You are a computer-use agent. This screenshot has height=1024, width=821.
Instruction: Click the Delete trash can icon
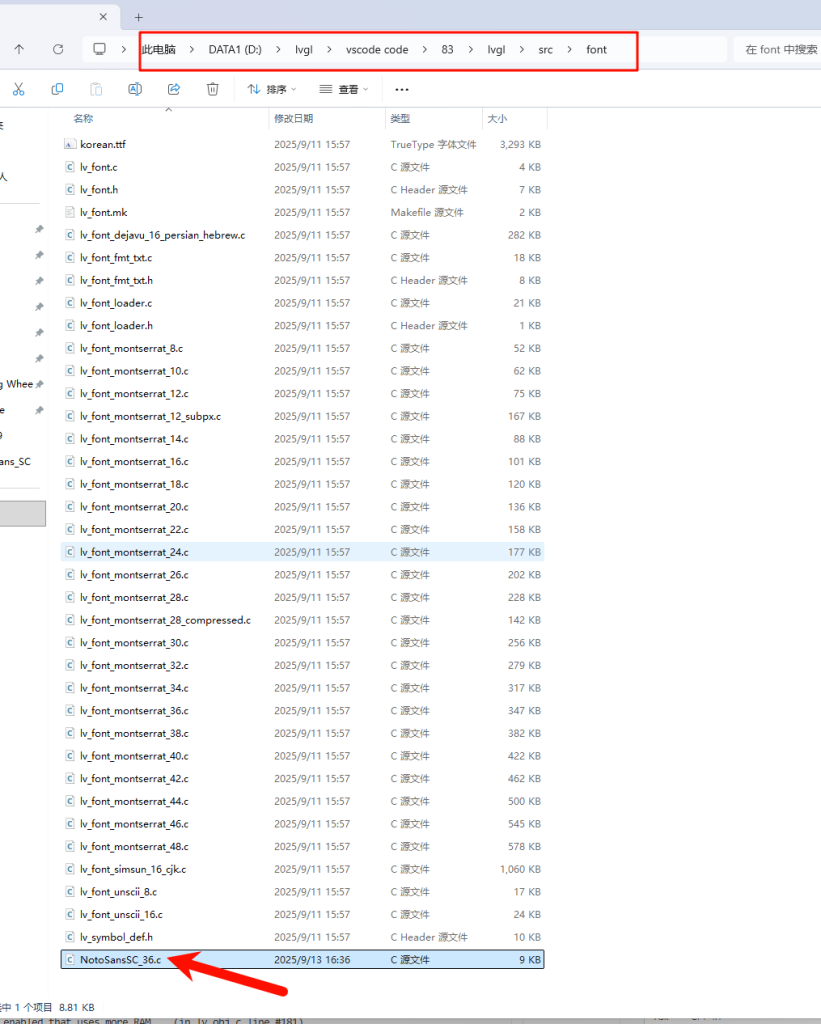pos(213,89)
